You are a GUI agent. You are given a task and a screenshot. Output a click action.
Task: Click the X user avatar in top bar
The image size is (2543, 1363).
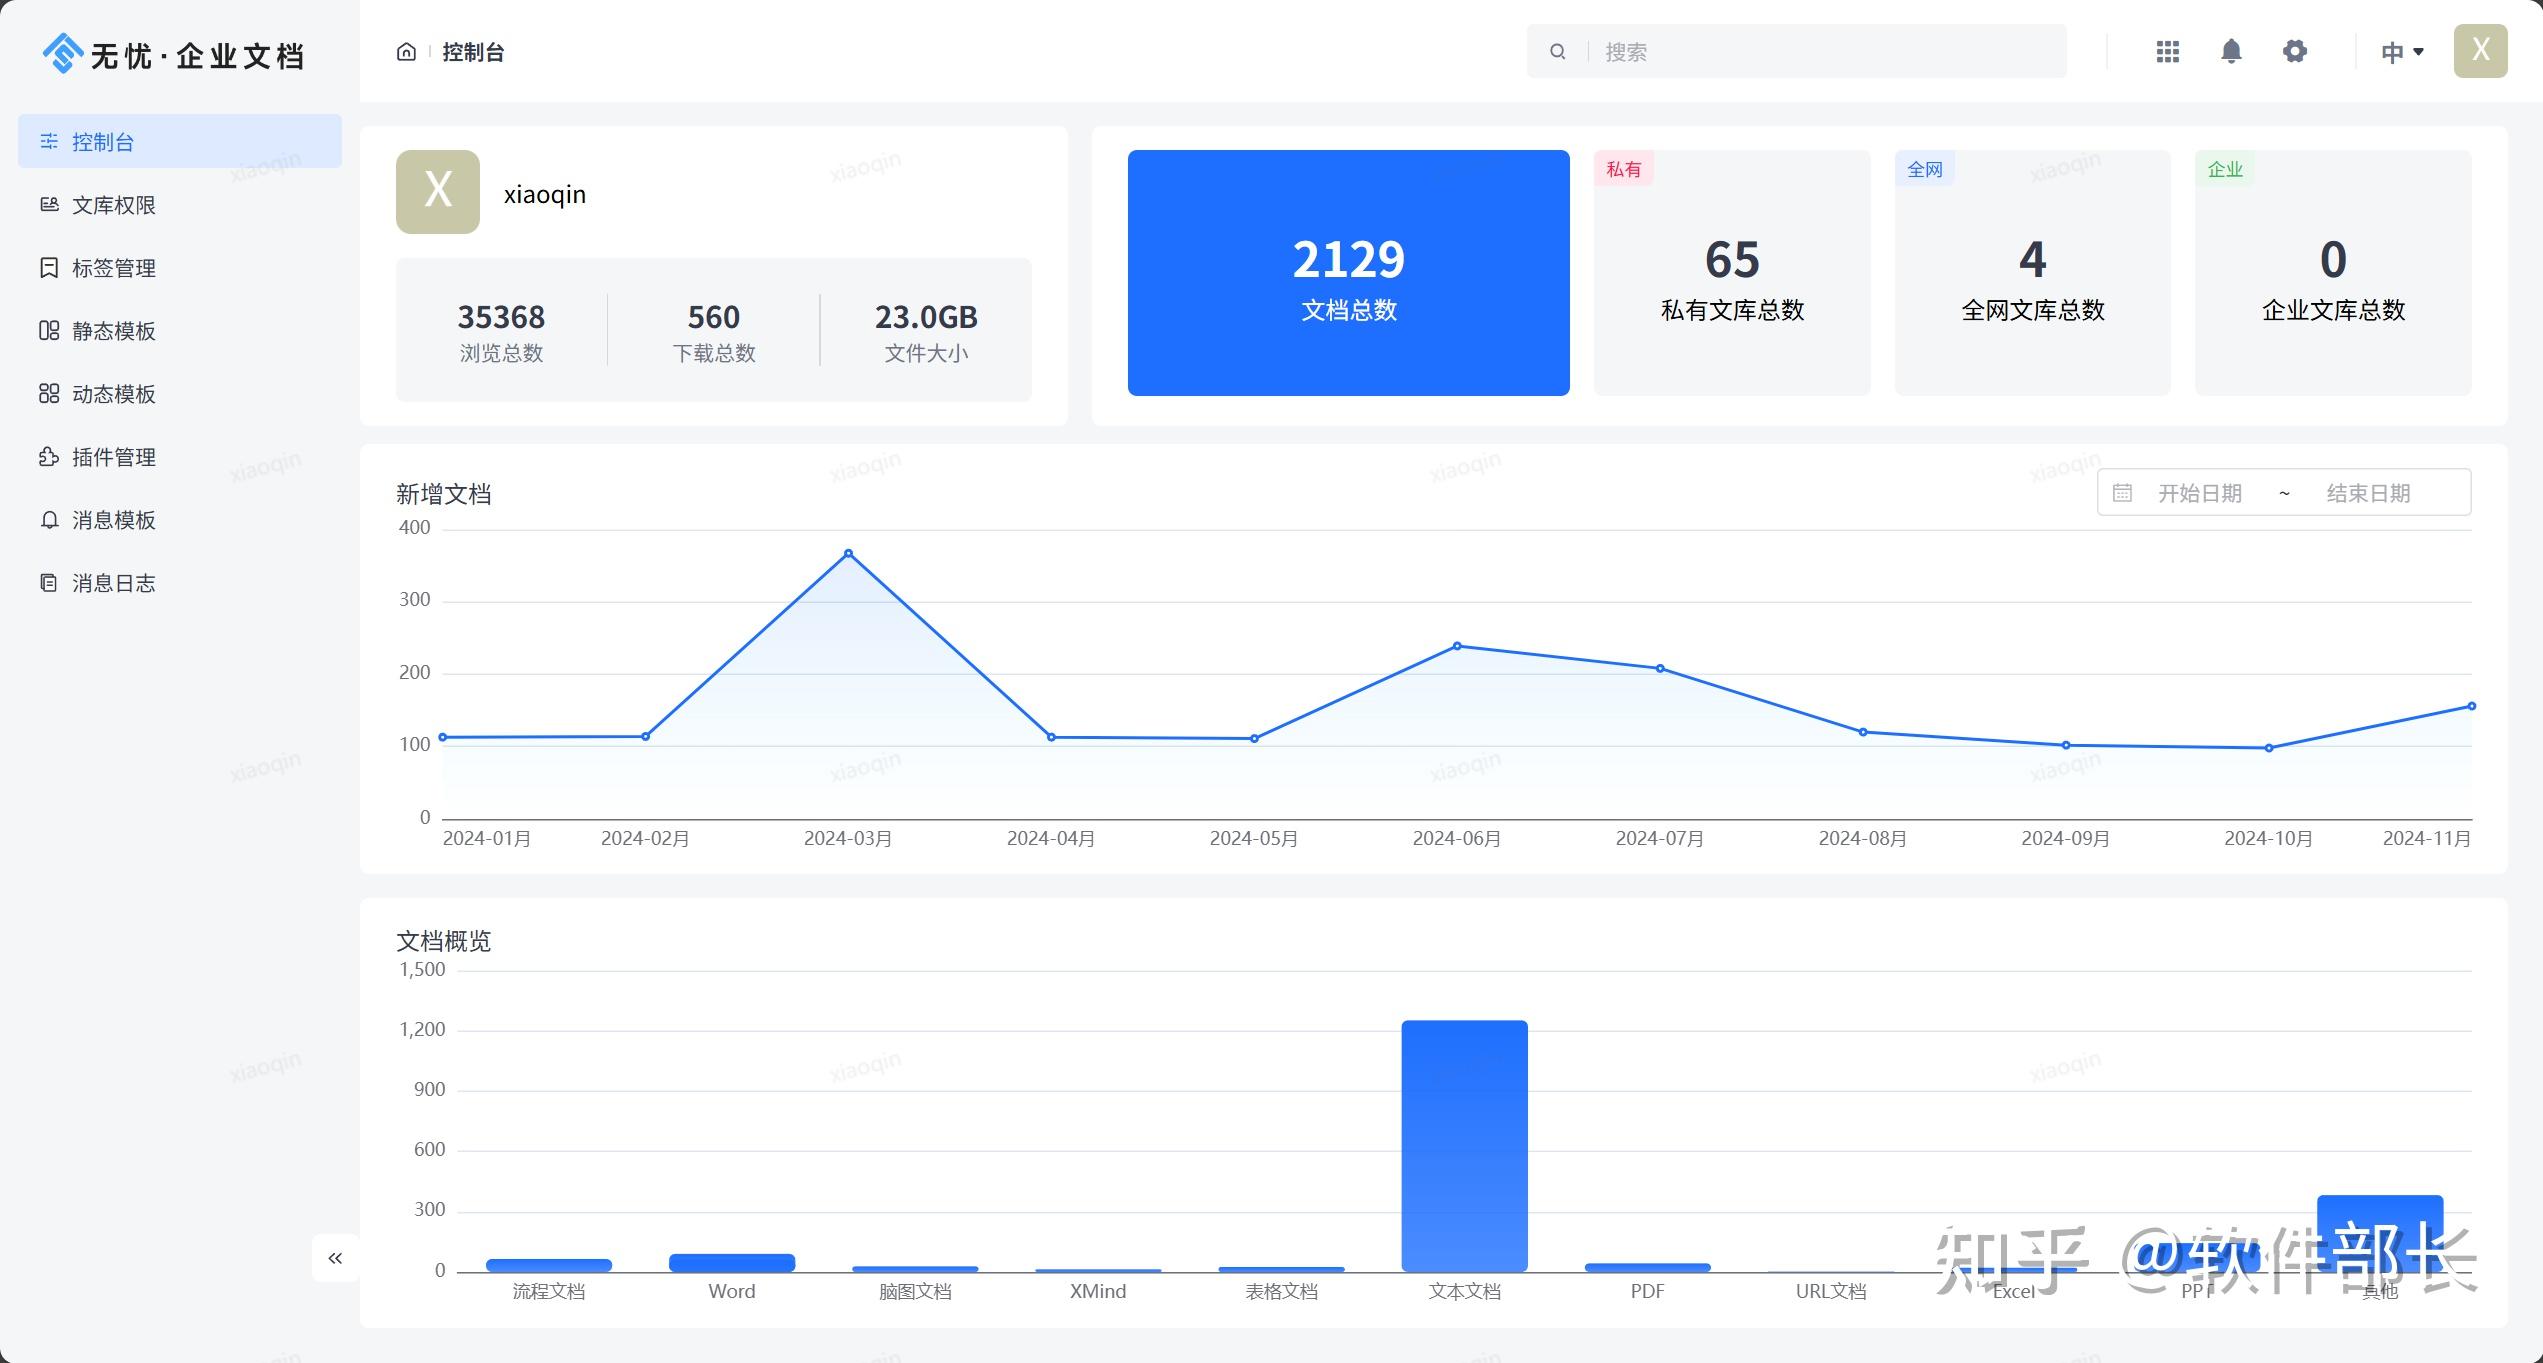point(2480,51)
